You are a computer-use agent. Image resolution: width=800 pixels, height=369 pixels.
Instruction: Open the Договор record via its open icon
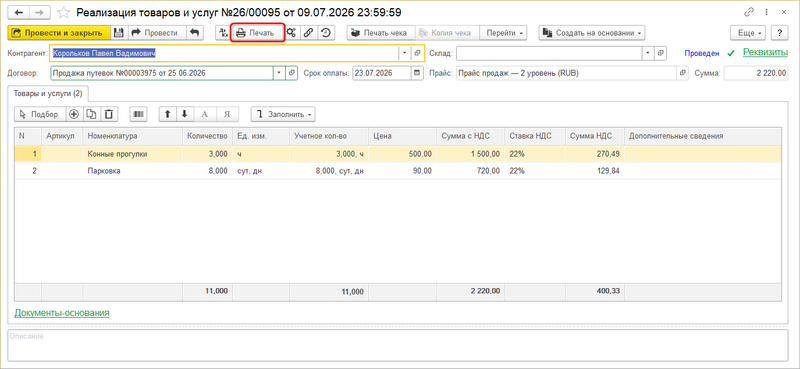pyautogui.click(x=292, y=73)
